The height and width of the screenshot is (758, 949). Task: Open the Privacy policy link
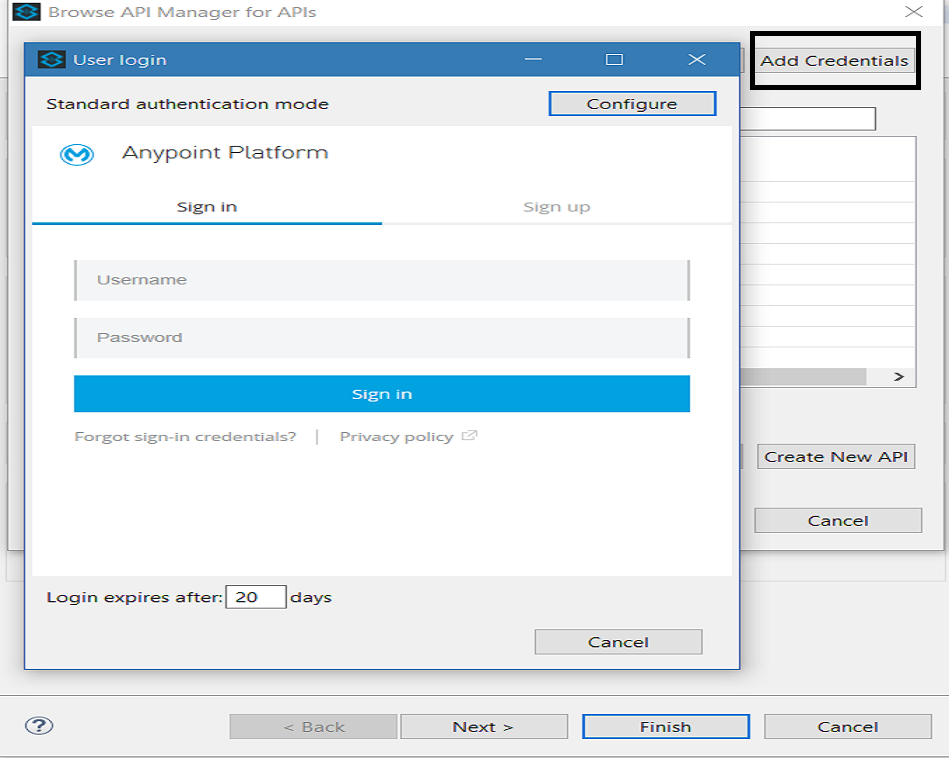coord(396,437)
